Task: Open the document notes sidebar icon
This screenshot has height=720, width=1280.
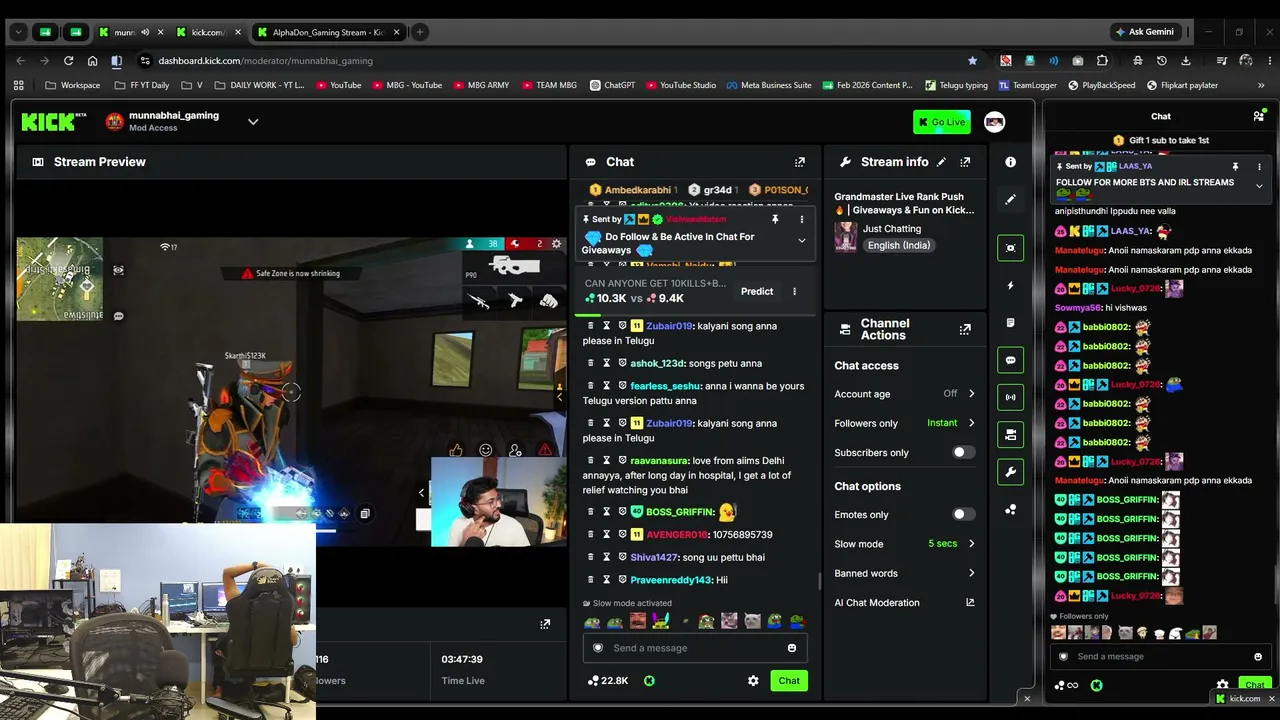Action: click(x=1010, y=323)
